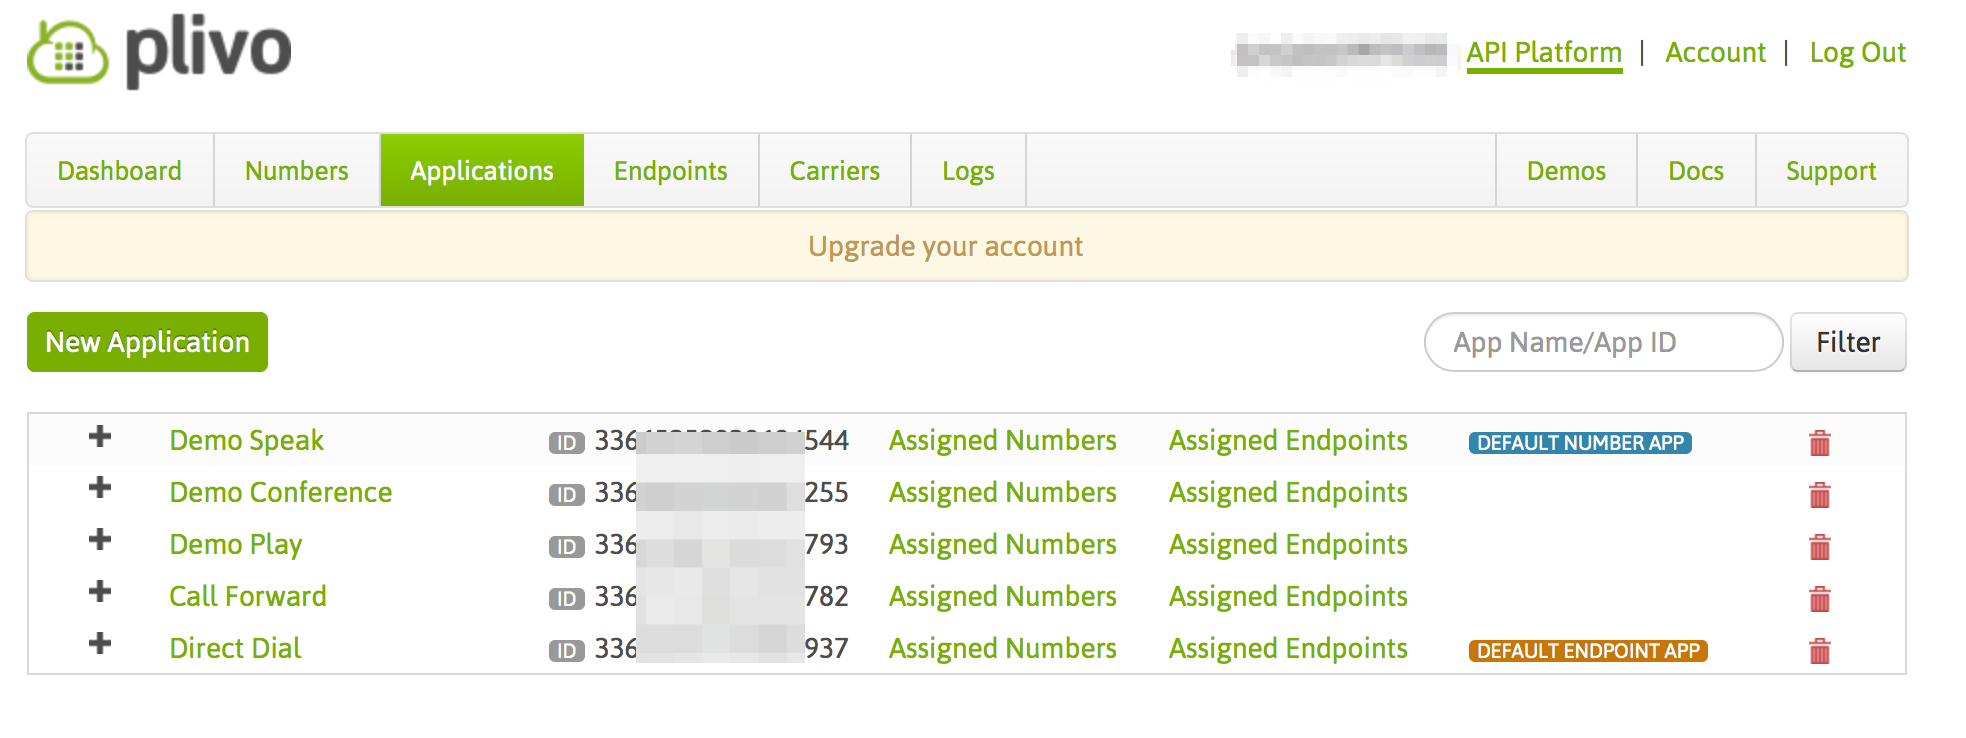The height and width of the screenshot is (738, 1966).
Task: Expand the Demo Speak row
Action: pyautogui.click(x=100, y=436)
